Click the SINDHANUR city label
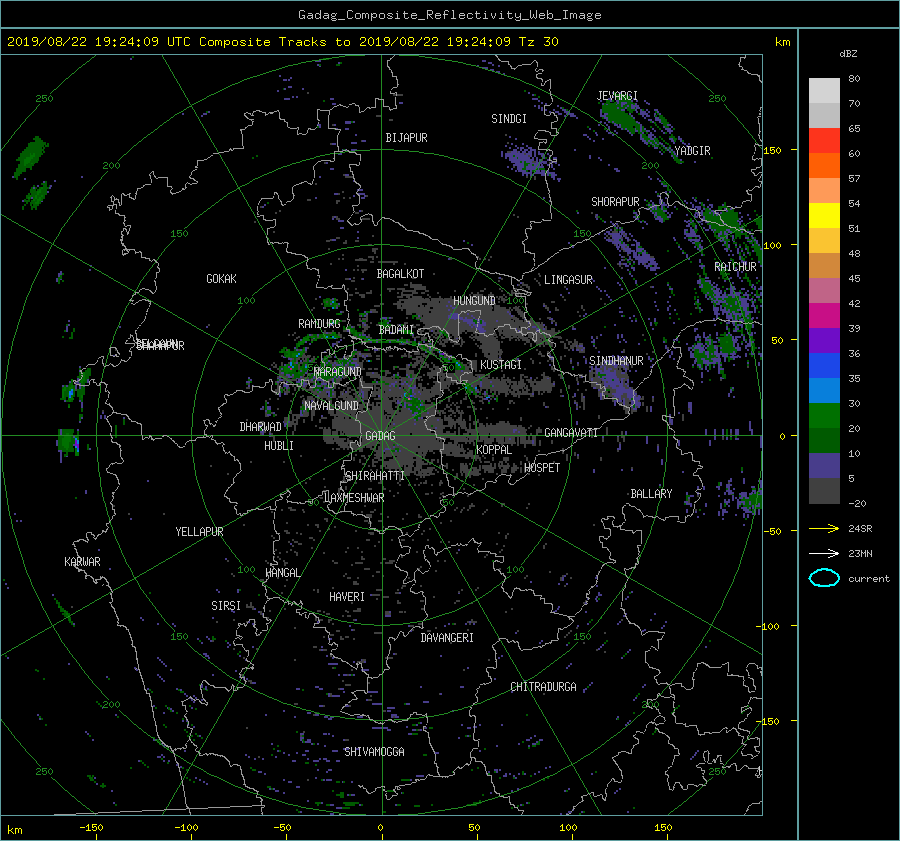The height and width of the screenshot is (841, 900). click(616, 361)
